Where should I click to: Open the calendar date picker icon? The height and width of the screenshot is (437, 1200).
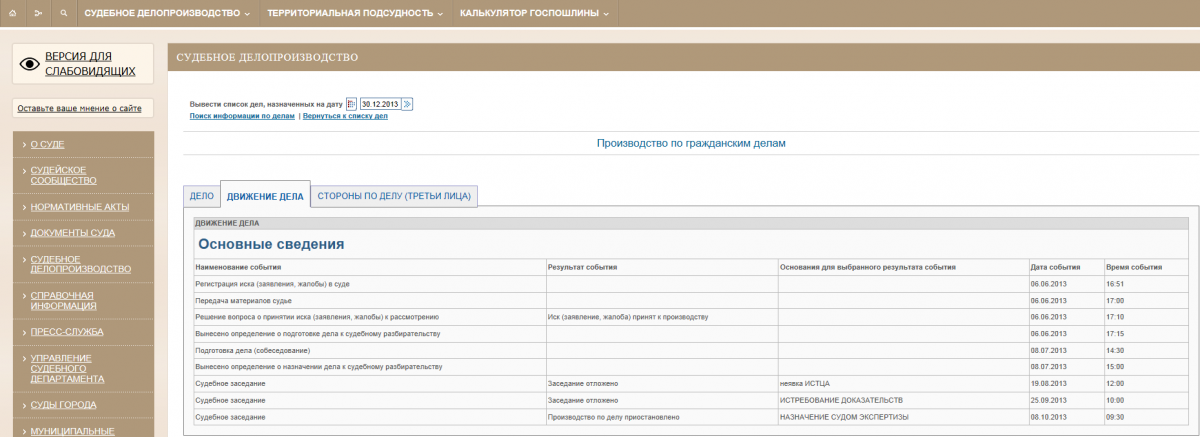coord(351,103)
